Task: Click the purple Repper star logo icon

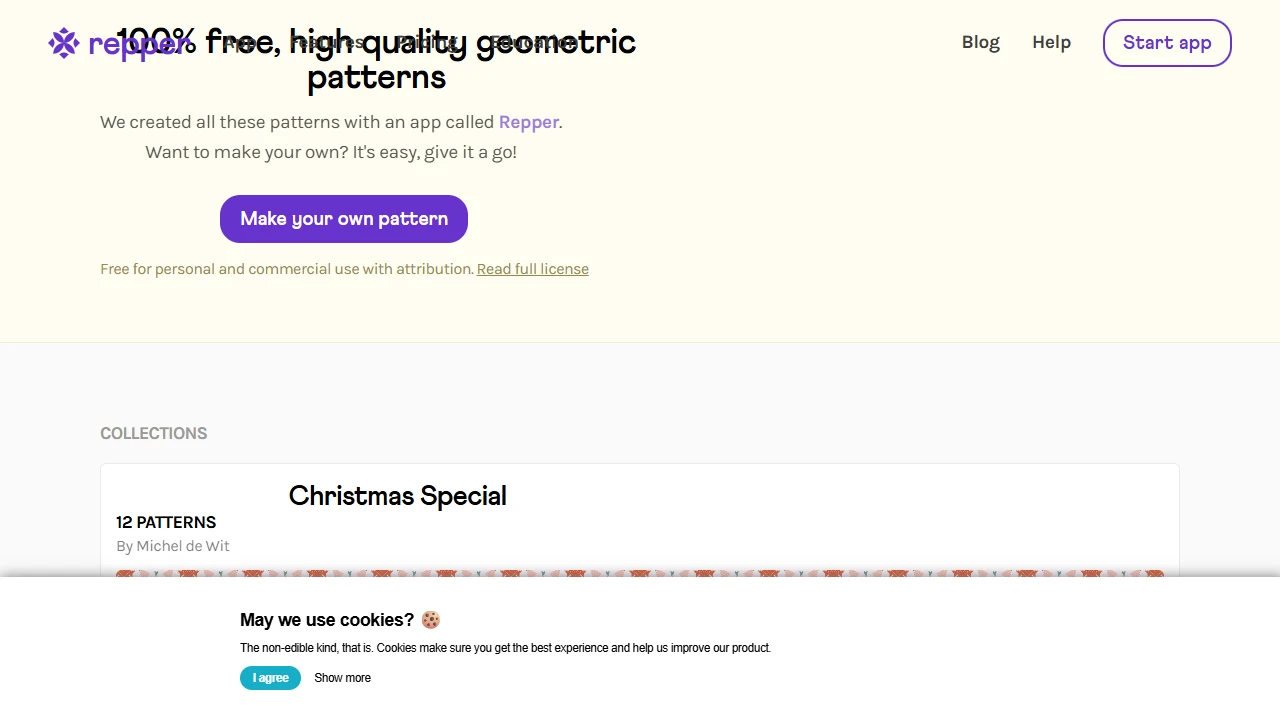Action: click(x=63, y=43)
